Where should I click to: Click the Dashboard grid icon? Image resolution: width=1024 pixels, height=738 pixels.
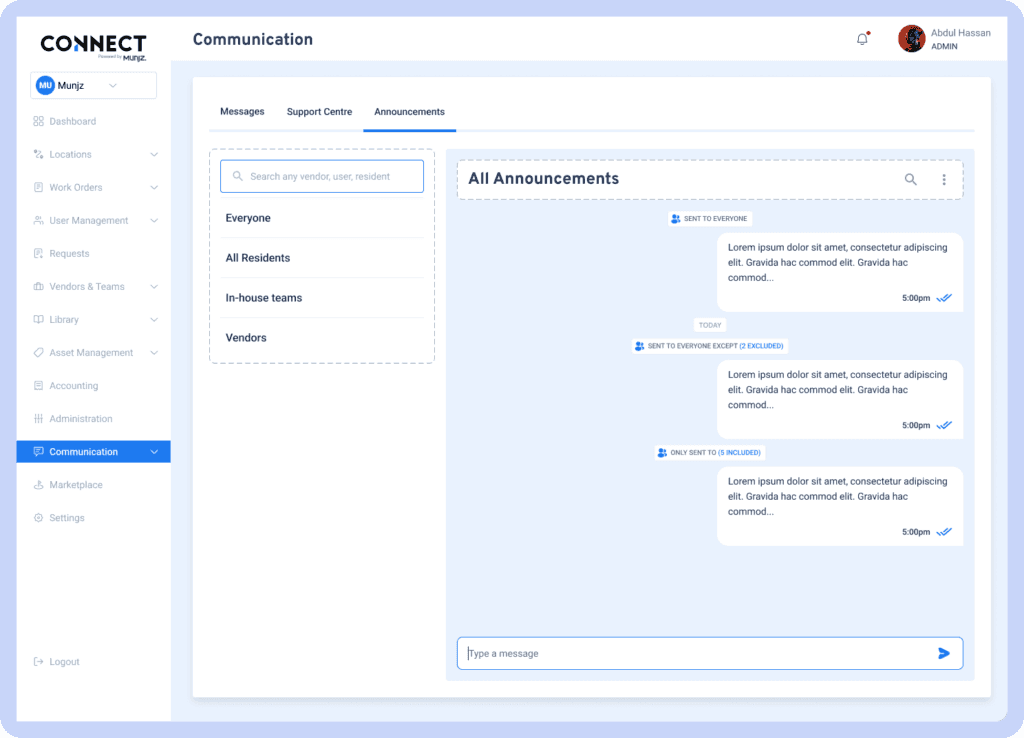tap(38, 121)
